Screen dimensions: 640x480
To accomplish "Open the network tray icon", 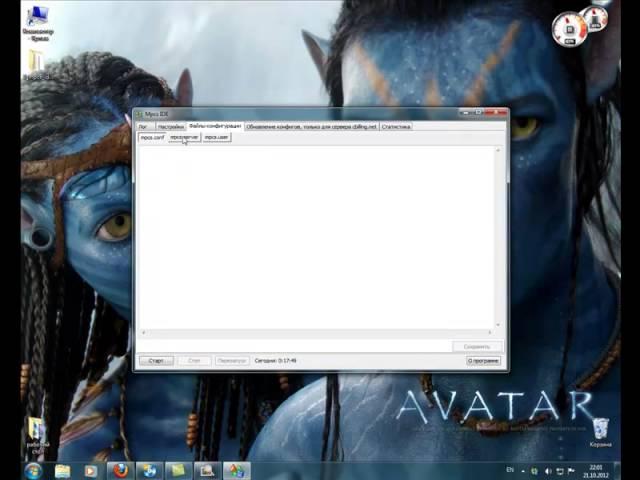I will click(x=560, y=471).
